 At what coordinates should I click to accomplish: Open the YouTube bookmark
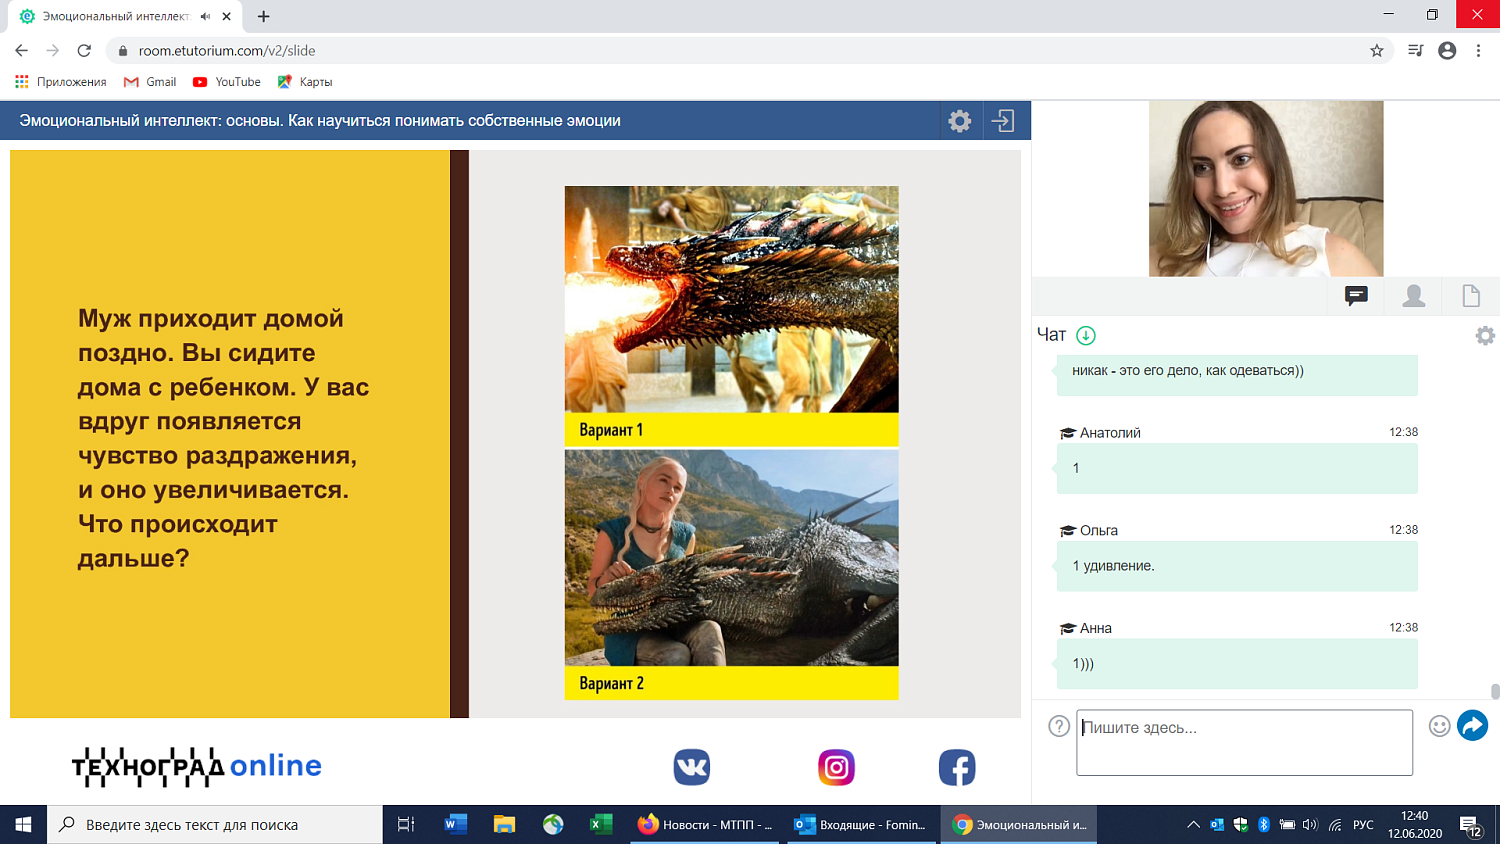[x=227, y=82]
